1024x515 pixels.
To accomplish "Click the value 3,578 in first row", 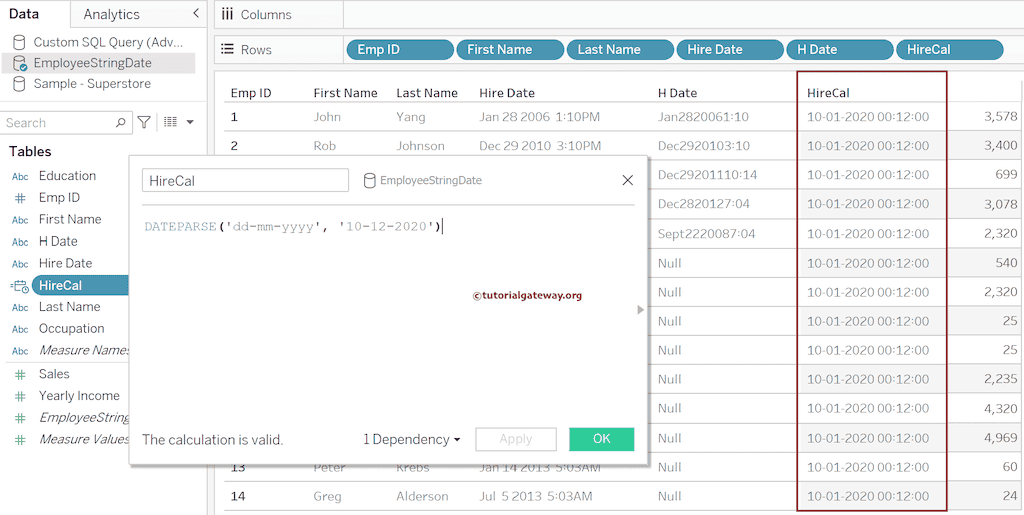I will (x=1000, y=117).
